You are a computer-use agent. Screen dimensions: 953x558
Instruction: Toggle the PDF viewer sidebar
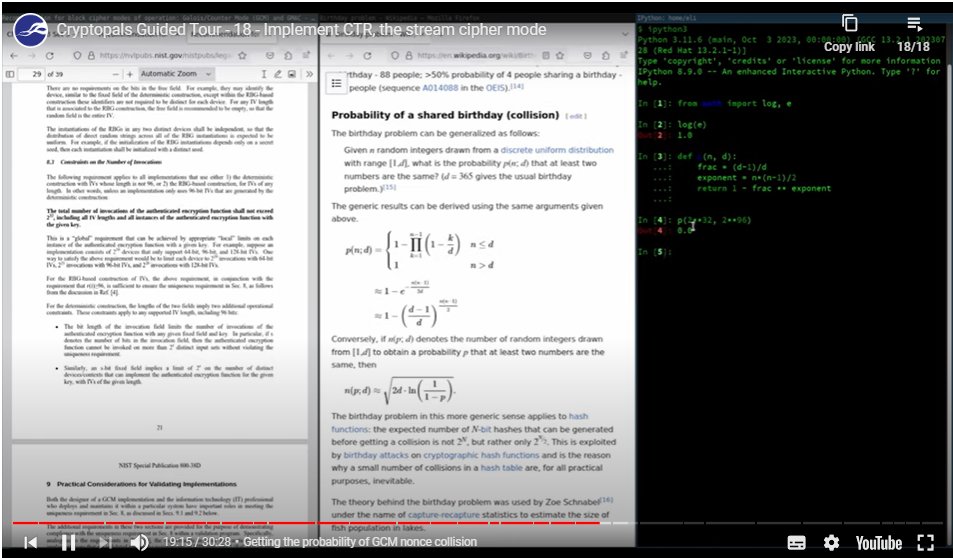pos(10,74)
